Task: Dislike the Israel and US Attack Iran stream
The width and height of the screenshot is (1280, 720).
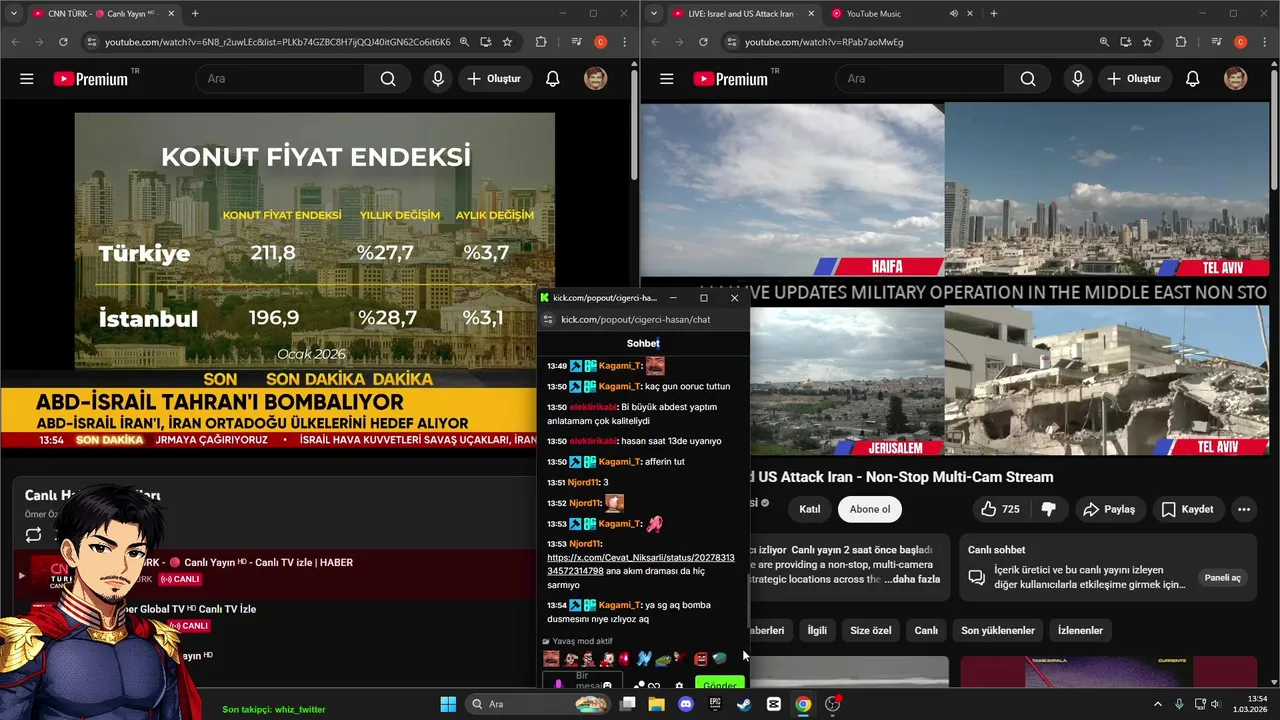Action: pyautogui.click(x=1048, y=509)
